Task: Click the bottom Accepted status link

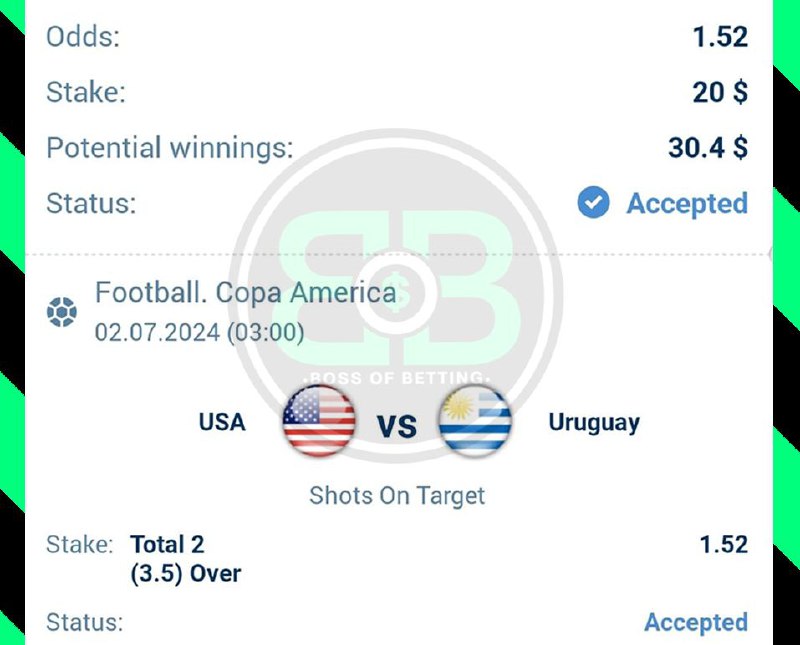Action: pyautogui.click(x=695, y=622)
